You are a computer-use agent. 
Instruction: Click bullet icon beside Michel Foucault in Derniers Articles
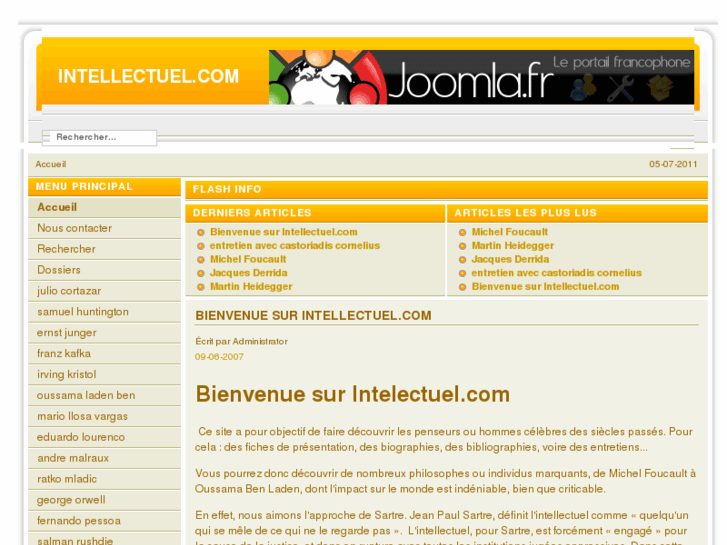point(201,260)
